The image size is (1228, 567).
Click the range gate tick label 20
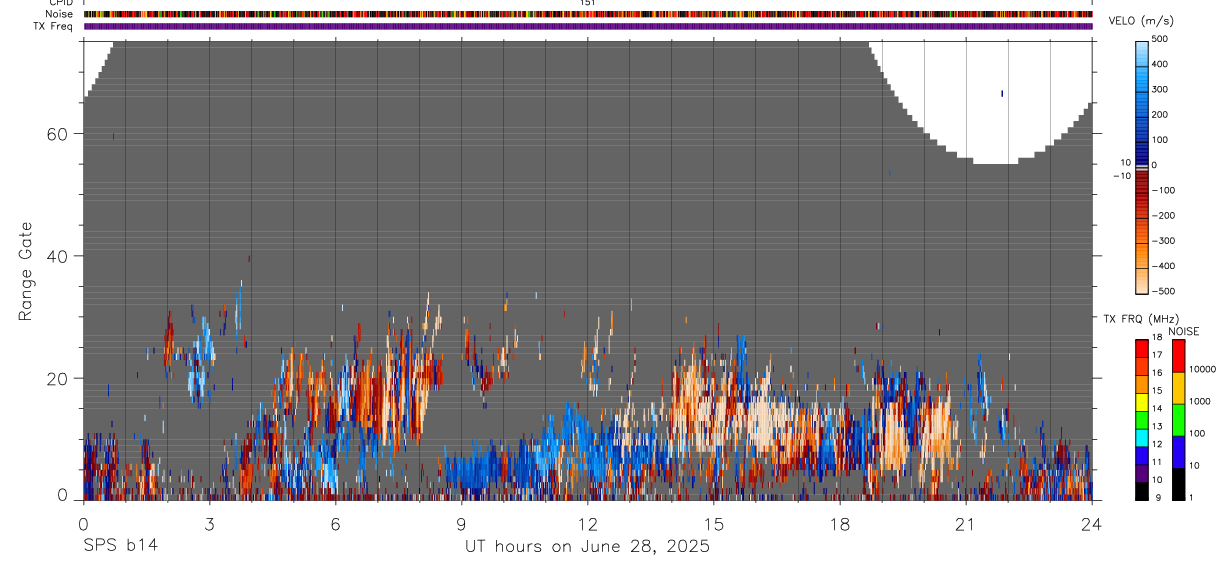[x=57, y=378]
